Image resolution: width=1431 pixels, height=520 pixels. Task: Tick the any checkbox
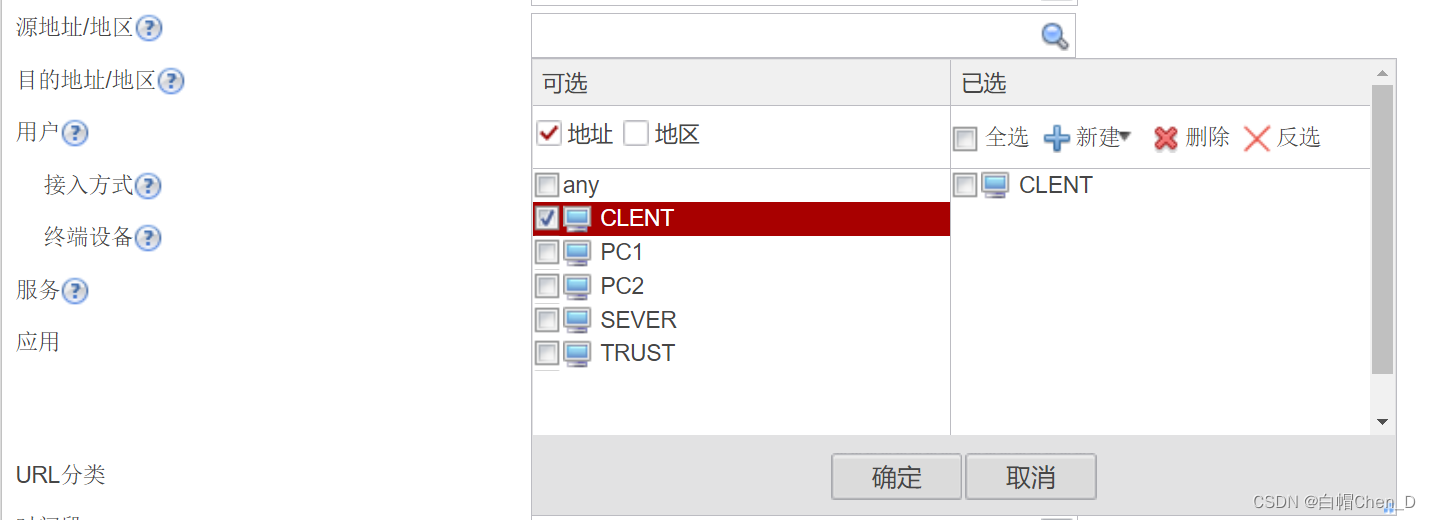pyautogui.click(x=547, y=186)
